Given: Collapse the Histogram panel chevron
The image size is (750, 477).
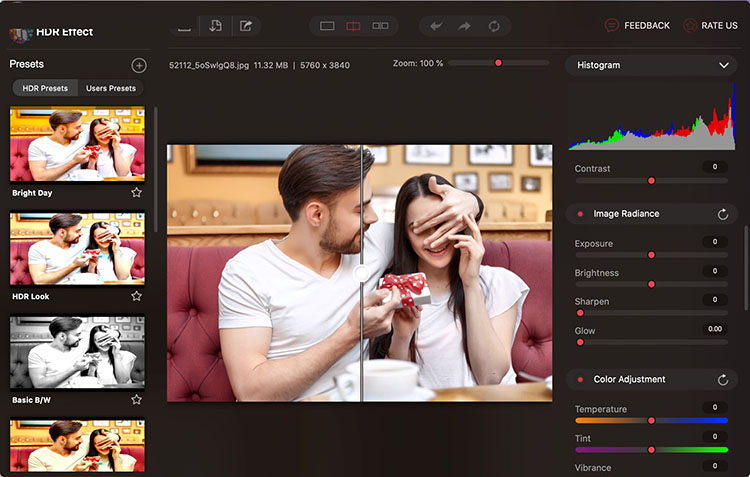Looking at the screenshot, I should click(x=724, y=65).
